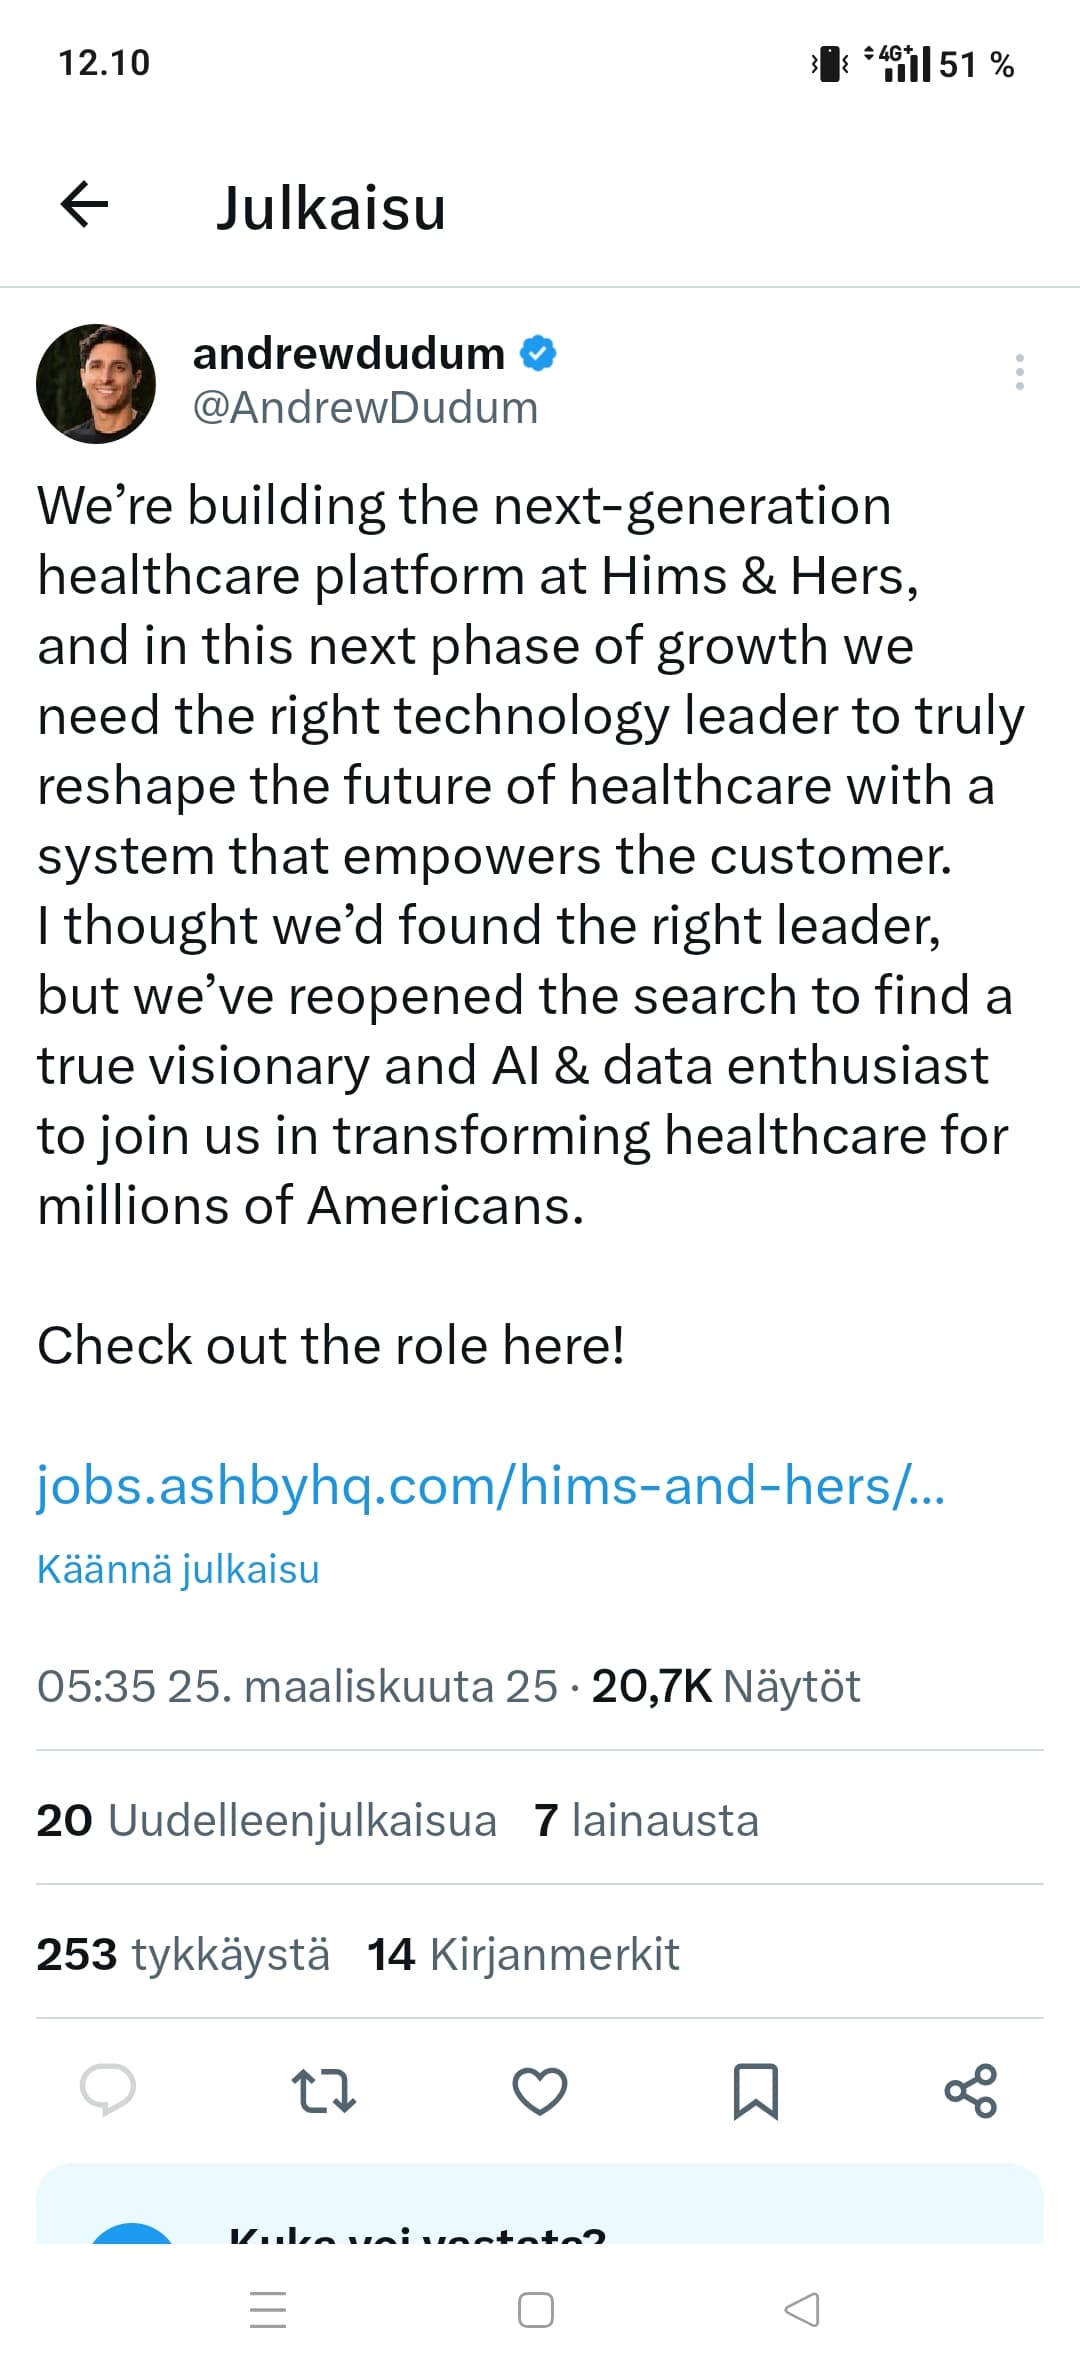Tap the Android back triangle icon
The image size is (1080, 2376).
pyautogui.click(x=802, y=2310)
